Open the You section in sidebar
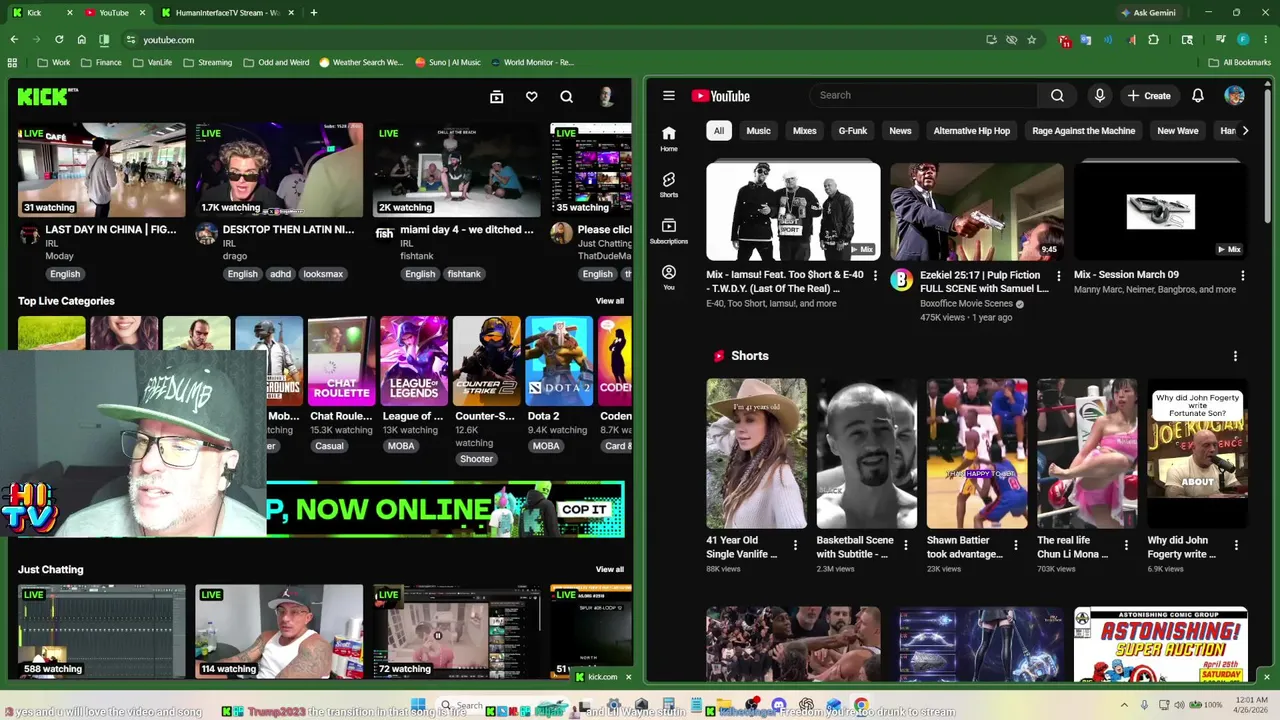 click(x=669, y=277)
